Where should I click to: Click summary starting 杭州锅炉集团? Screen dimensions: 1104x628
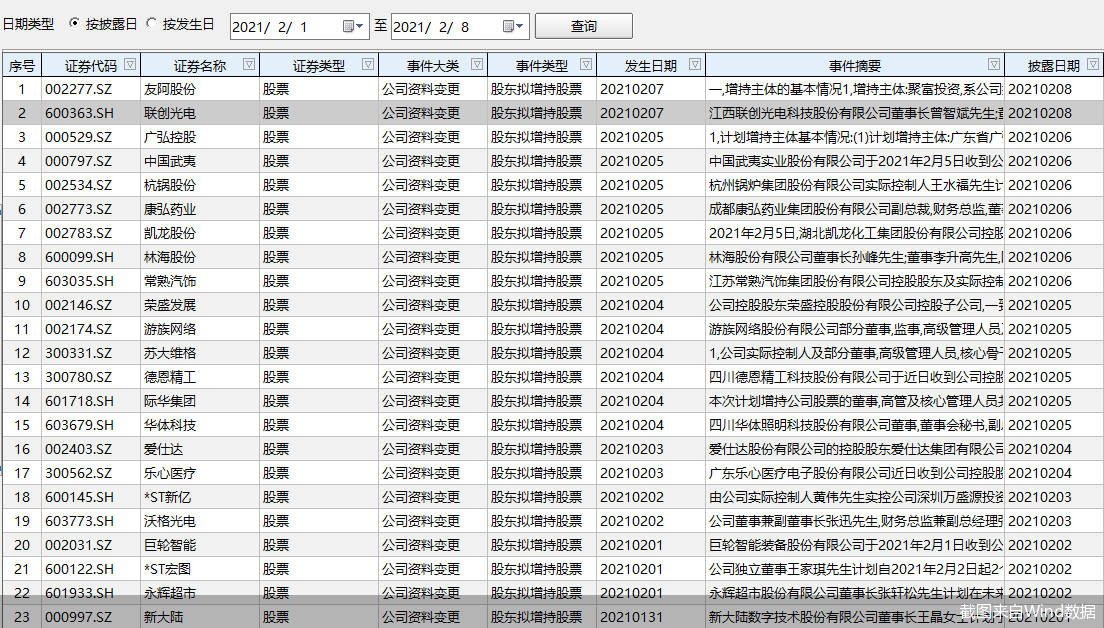point(855,185)
